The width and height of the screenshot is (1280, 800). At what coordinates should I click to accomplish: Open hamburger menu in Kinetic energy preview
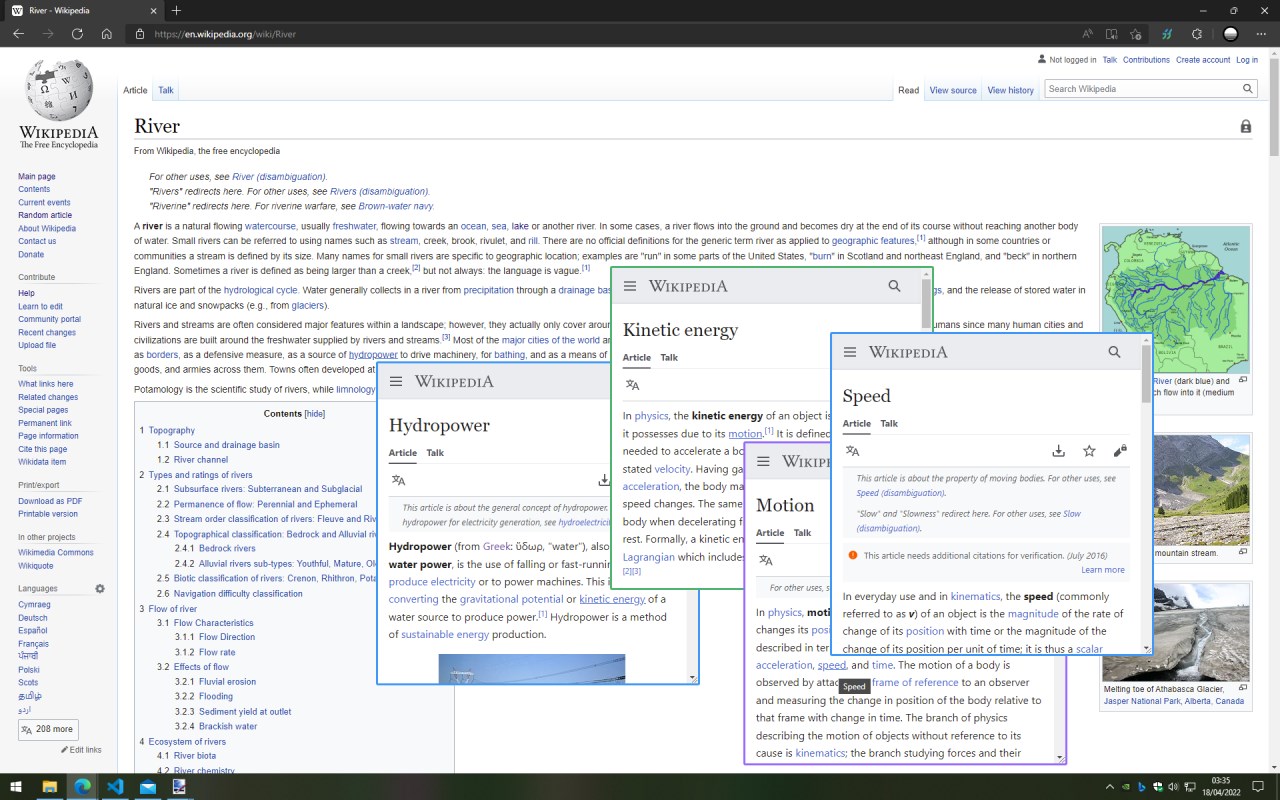pyautogui.click(x=630, y=286)
